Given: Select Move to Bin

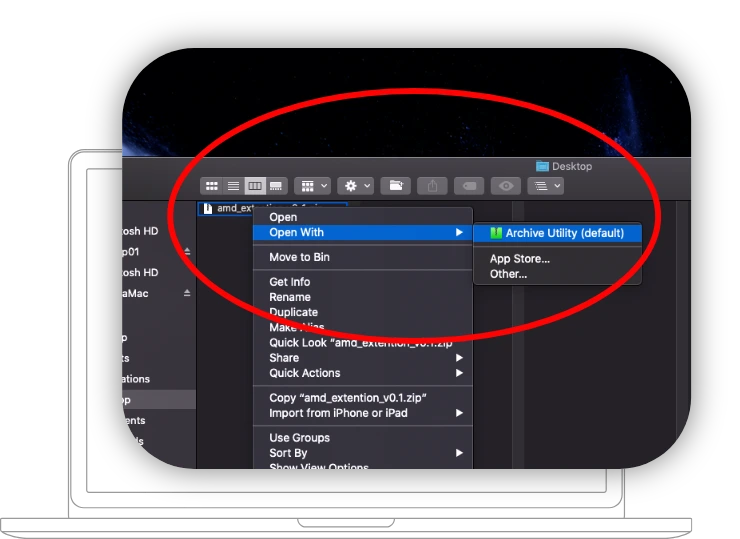Looking at the screenshot, I should [363, 257].
